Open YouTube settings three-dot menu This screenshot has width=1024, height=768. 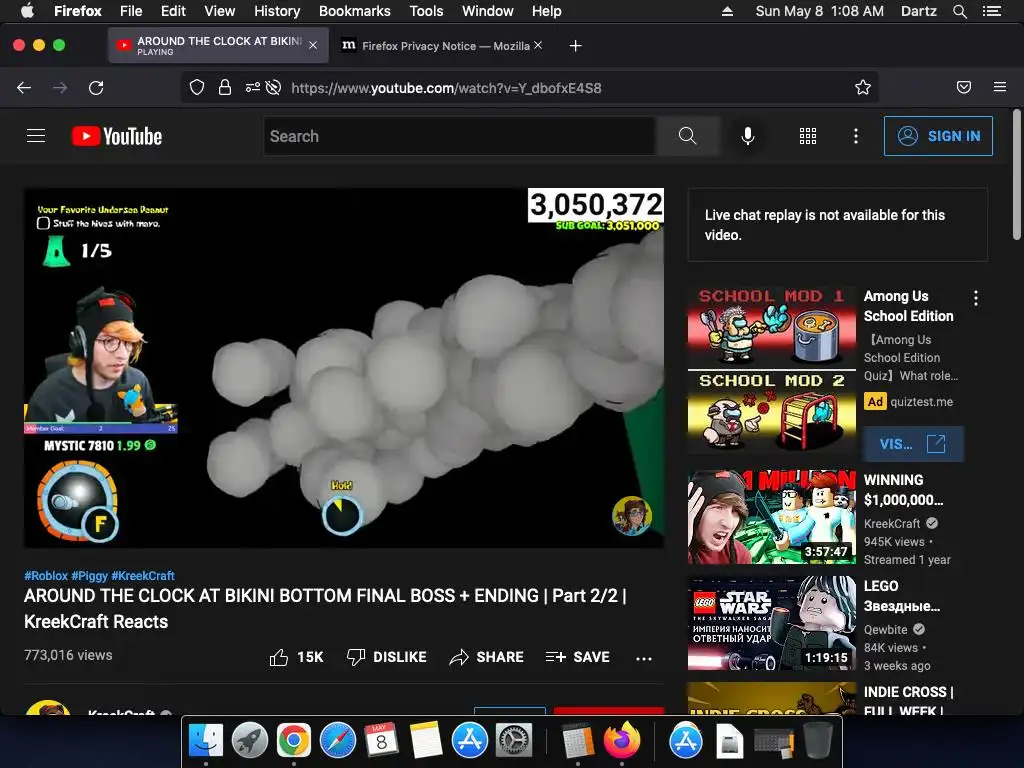pyautogui.click(x=856, y=136)
